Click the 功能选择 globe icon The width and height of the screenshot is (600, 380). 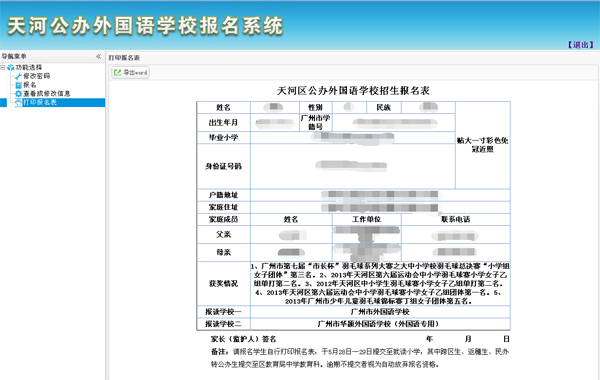click(x=11, y=67)
